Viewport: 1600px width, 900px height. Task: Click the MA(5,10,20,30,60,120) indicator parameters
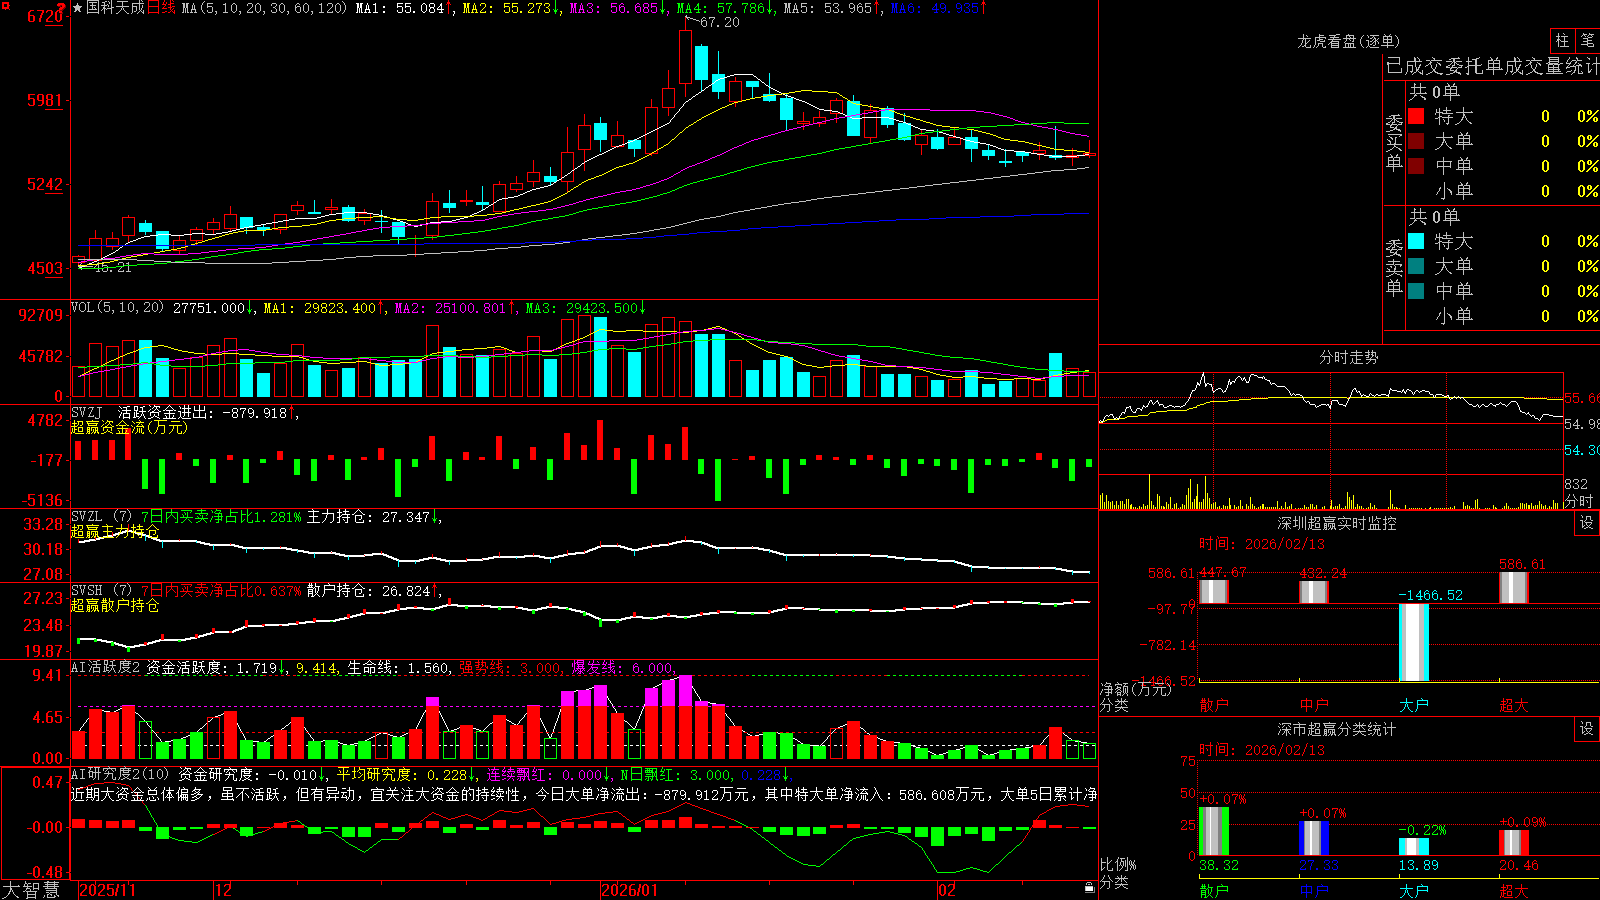tap(264, 8)
